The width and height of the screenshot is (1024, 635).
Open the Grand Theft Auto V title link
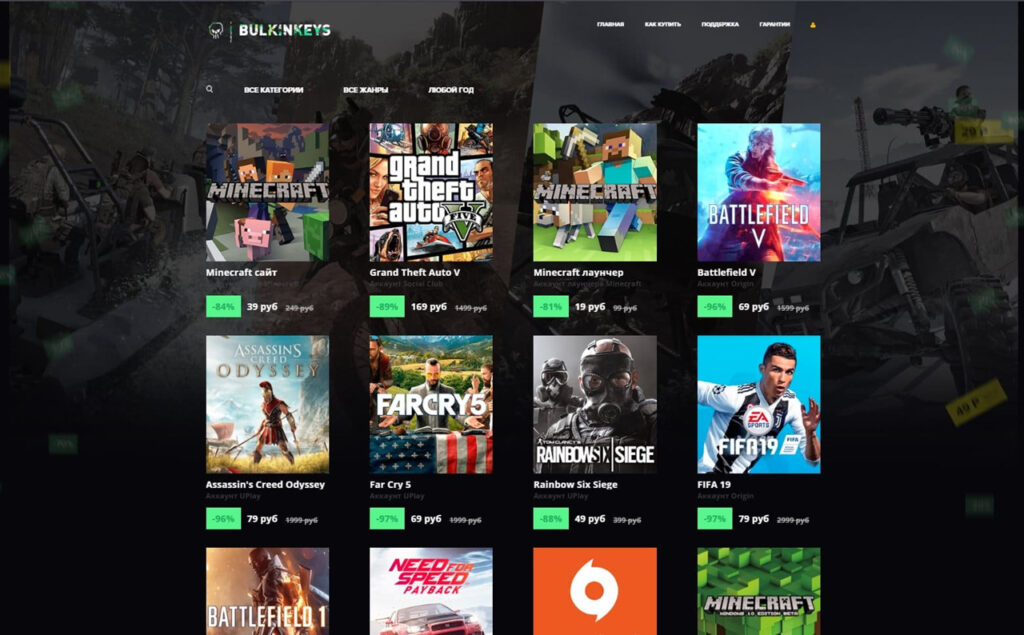click(x=415, y=272)
